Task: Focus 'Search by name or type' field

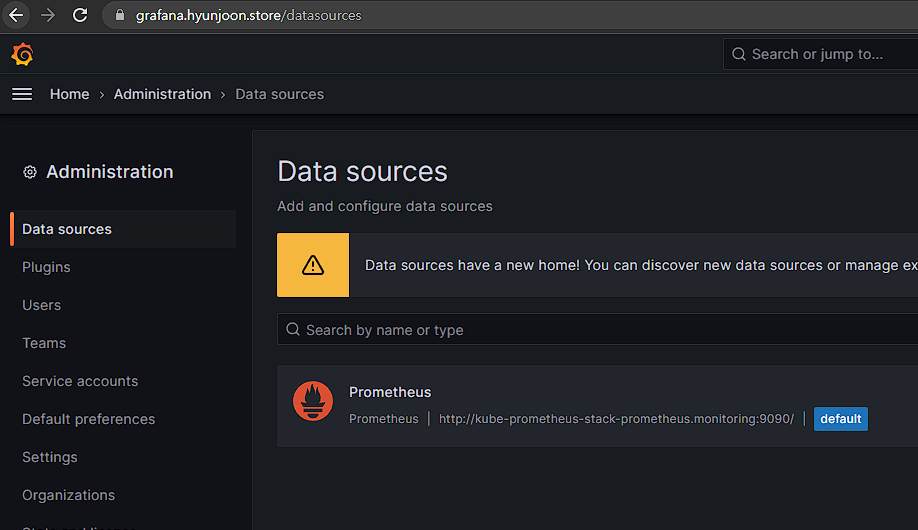Action: click(597, 330)
